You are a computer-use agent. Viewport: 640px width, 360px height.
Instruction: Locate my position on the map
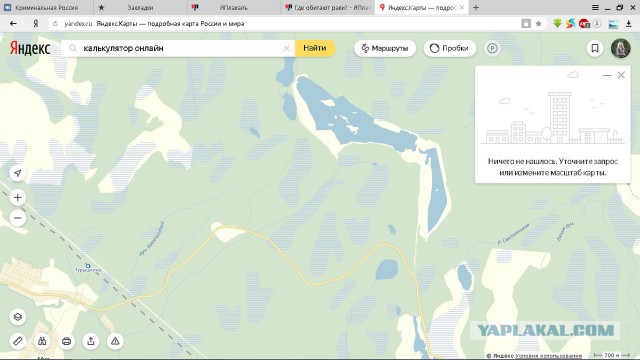(18, 173)
